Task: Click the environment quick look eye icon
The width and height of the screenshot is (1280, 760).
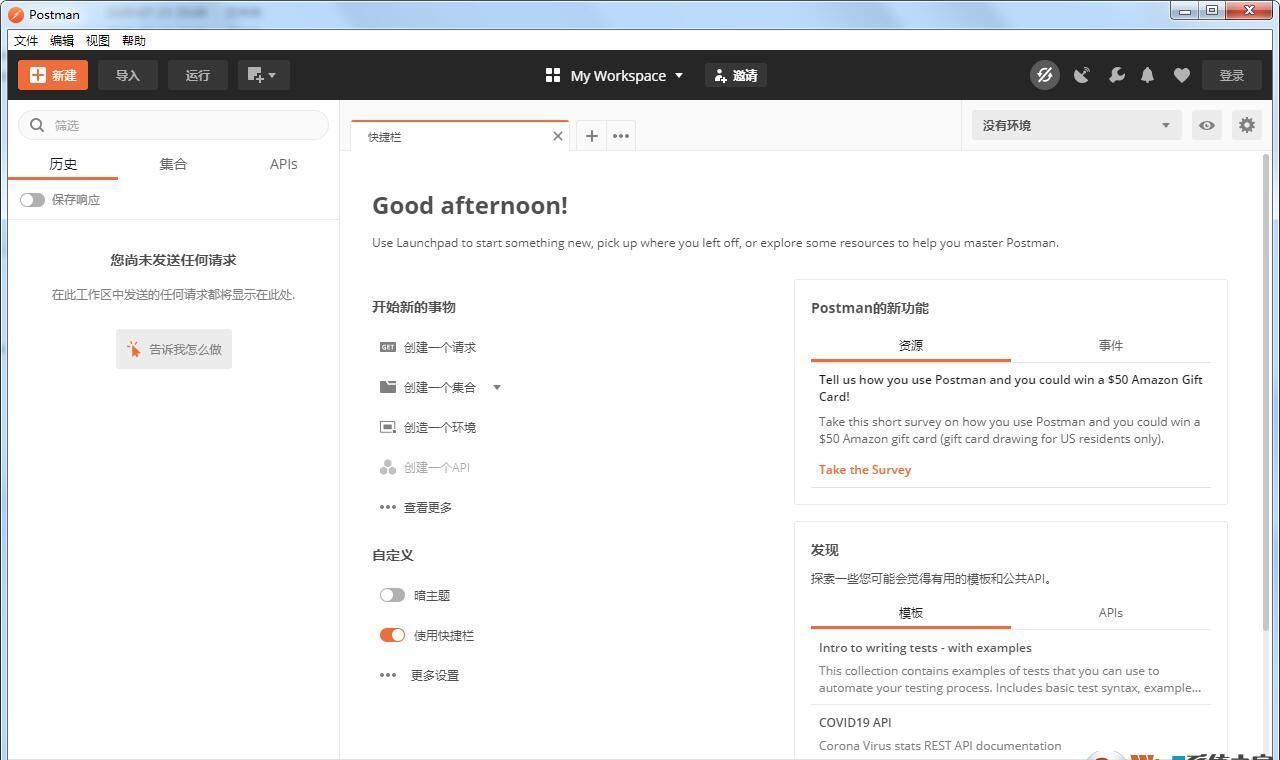Action: click(1207, 125)
